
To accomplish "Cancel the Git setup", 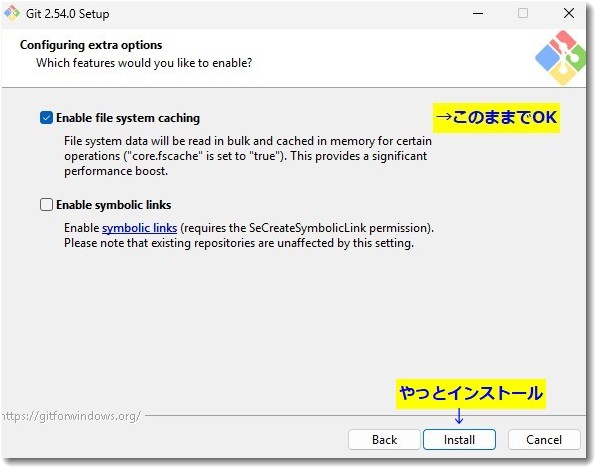I will 544,440.
